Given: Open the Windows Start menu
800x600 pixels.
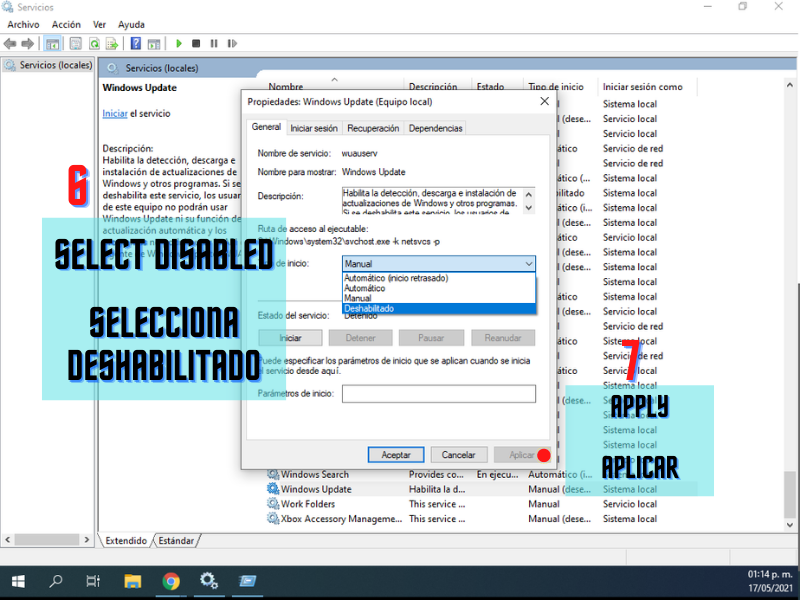Looking at the screenshot, I should 18,581.
